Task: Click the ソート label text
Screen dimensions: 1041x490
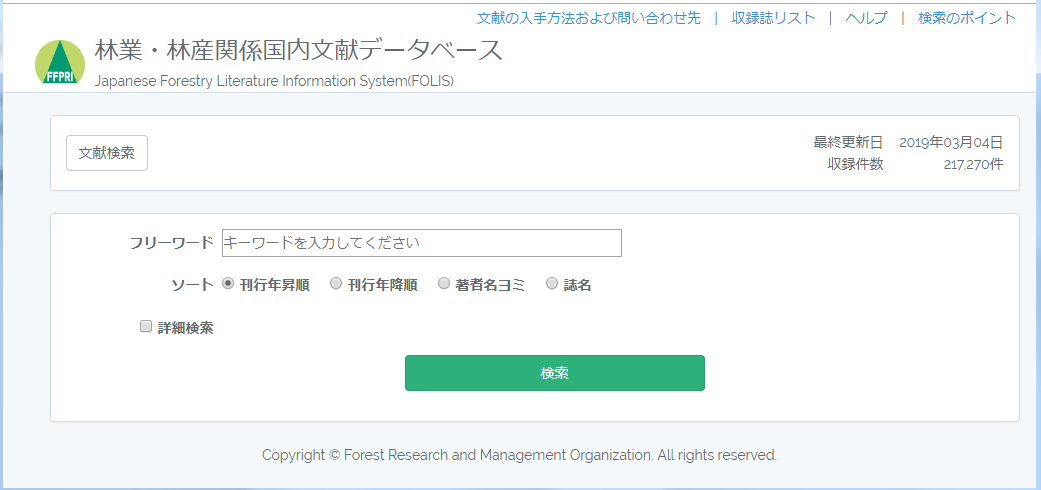Action: coord(193,285)
